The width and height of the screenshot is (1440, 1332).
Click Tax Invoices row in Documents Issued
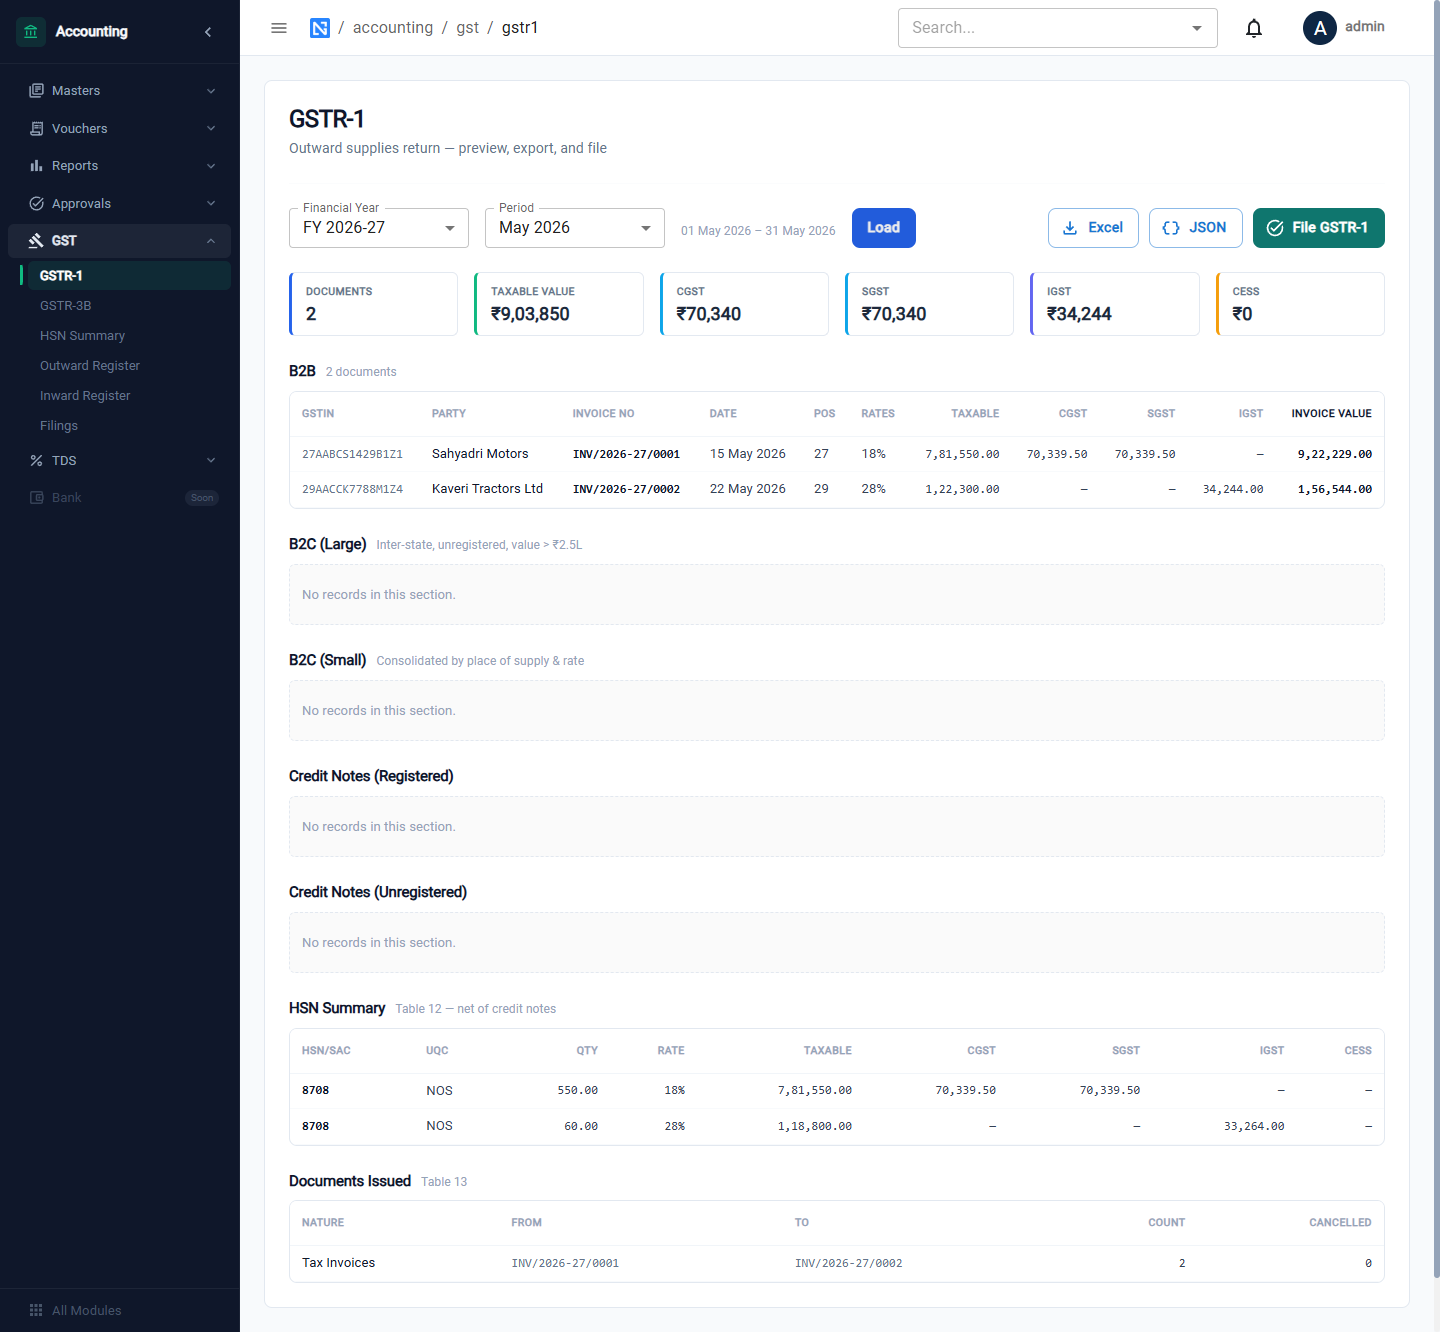pos(837,1263)
